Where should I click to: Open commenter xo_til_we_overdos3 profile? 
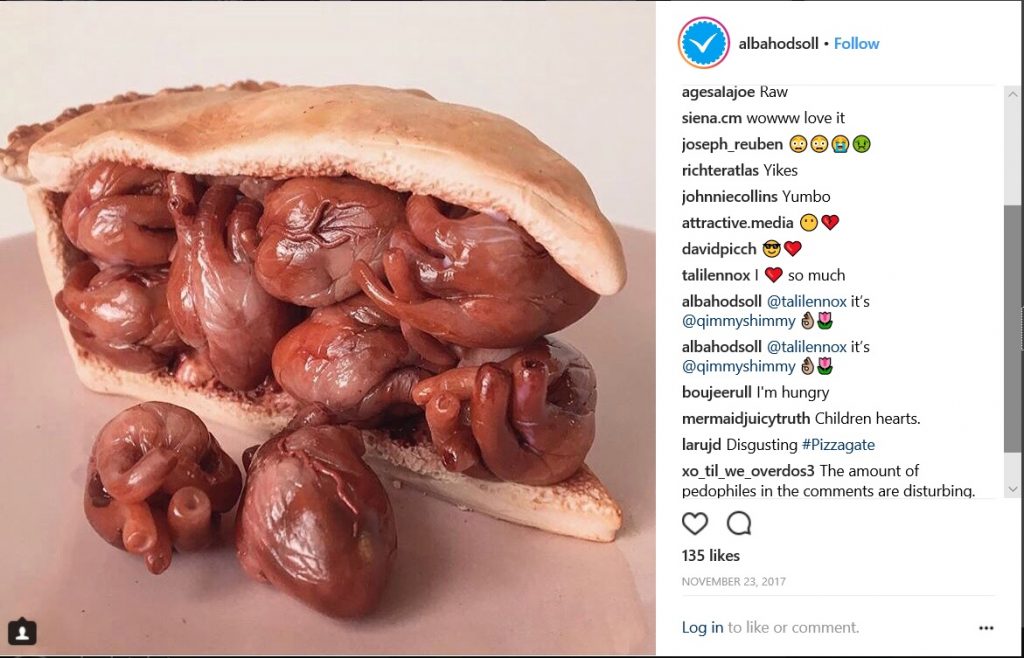[748, 471]
